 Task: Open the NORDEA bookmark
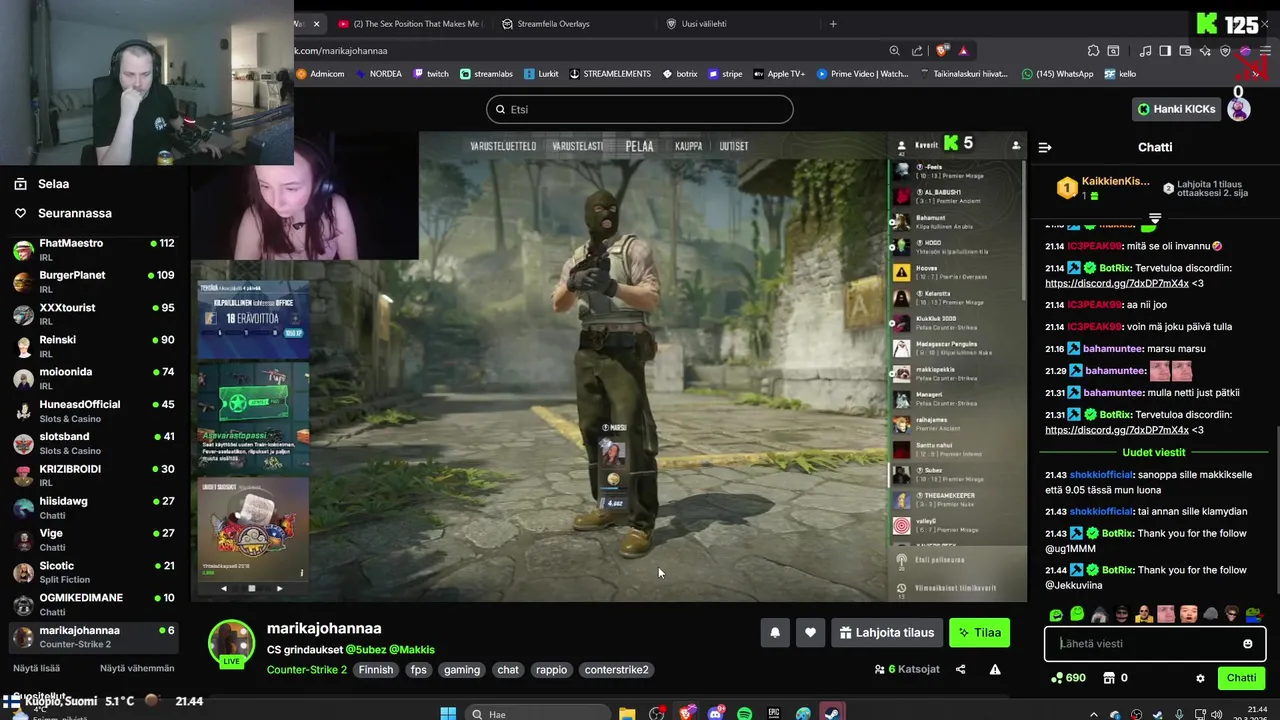tap(378, 74)
